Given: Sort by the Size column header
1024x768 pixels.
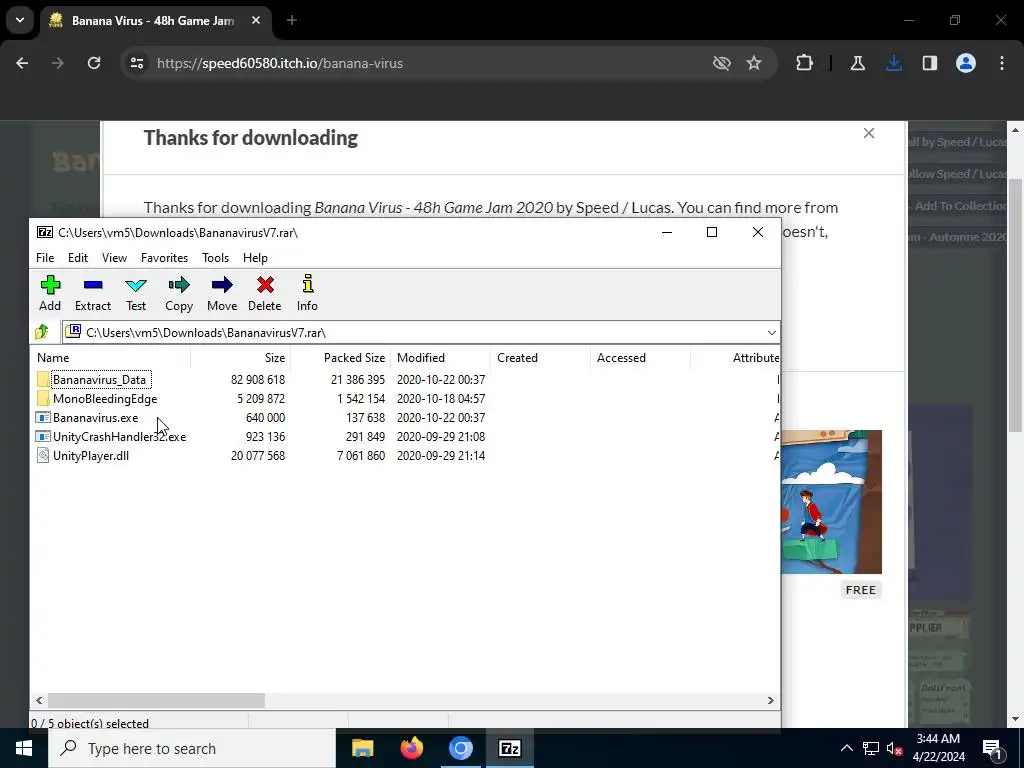Looking at the screenshot, I should [240, 358].
